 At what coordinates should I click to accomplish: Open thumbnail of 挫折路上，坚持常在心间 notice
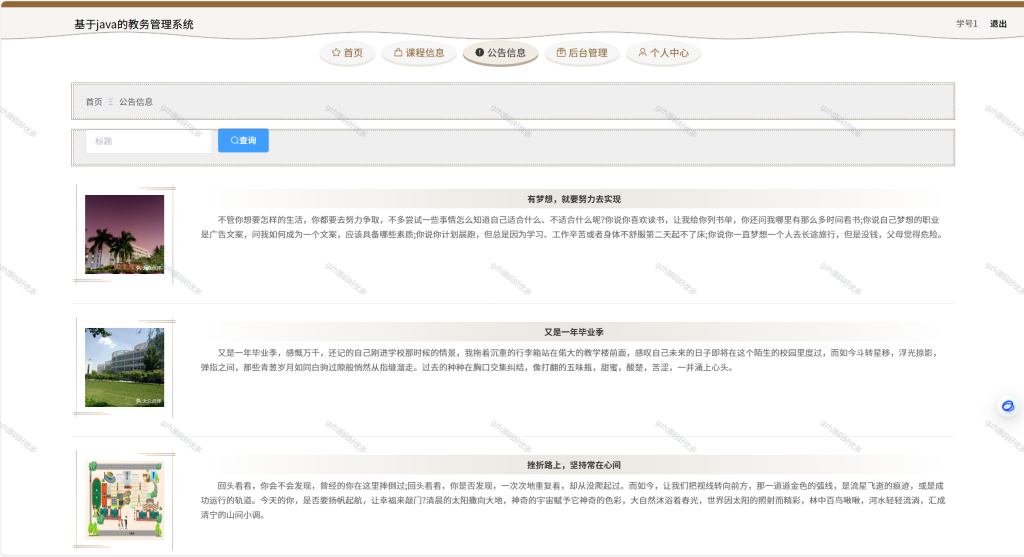(x=124, y=500)
